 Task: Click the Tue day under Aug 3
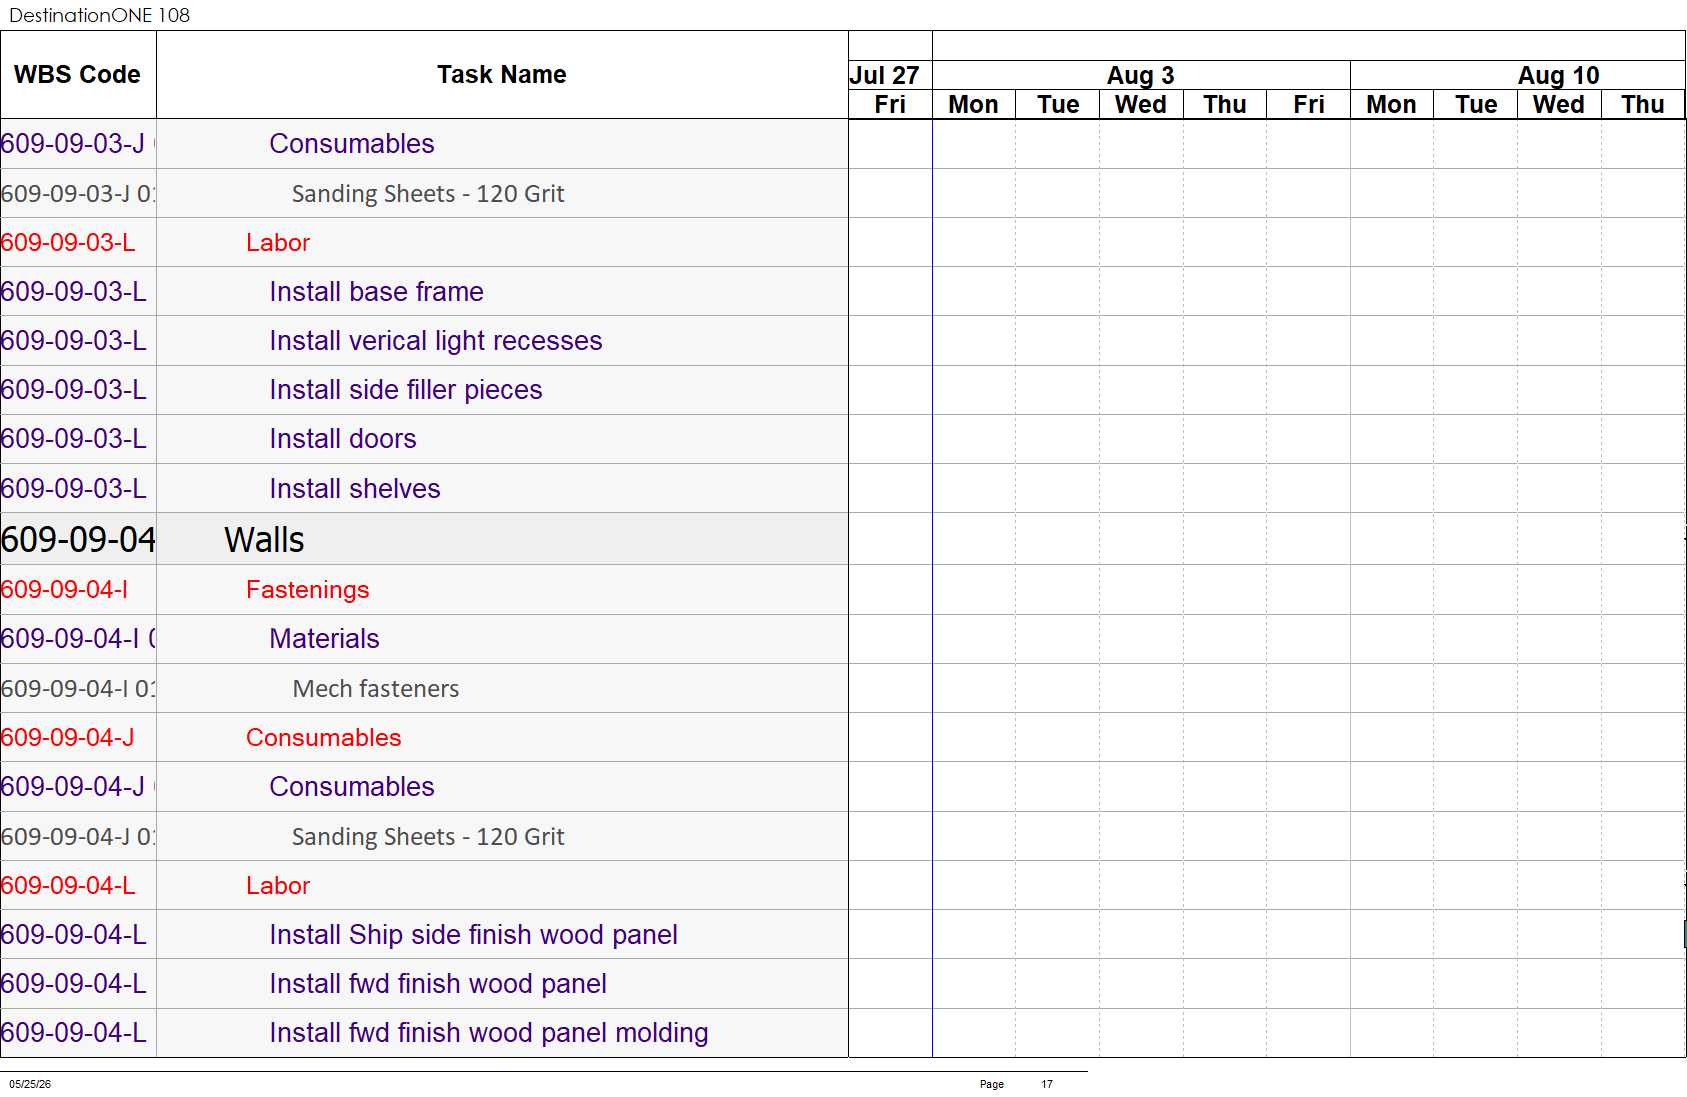tap(1058, 104)
